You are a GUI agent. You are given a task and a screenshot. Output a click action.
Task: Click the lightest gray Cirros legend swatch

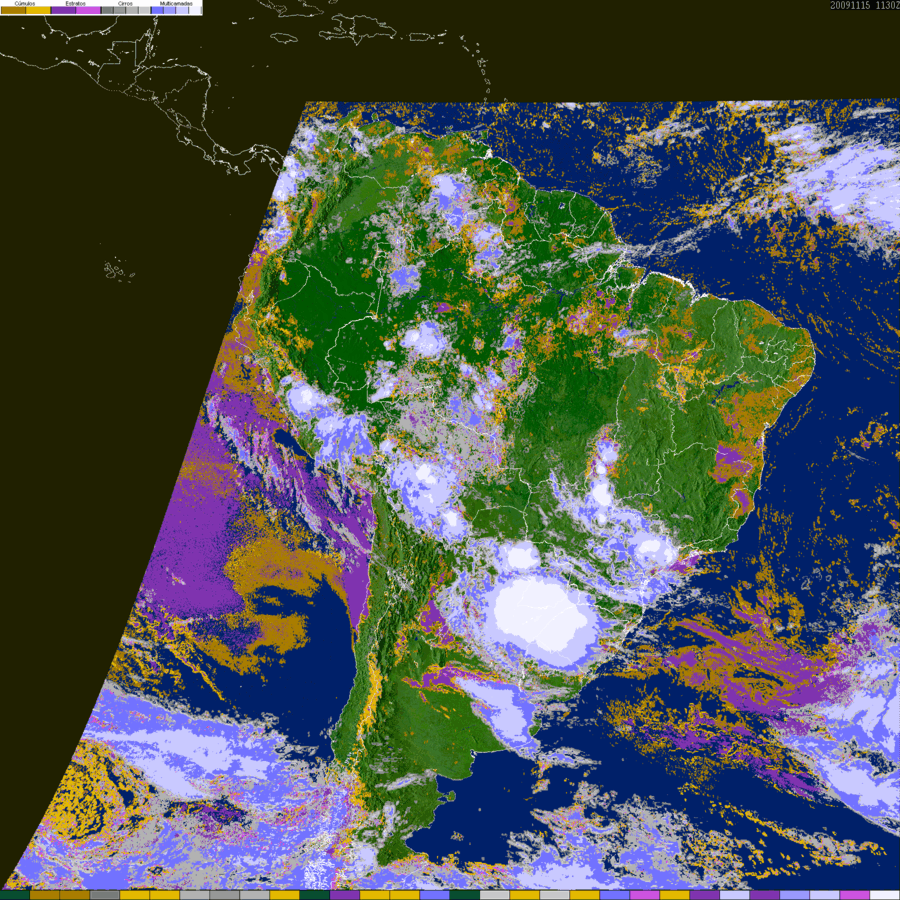[x=144, y=10]
